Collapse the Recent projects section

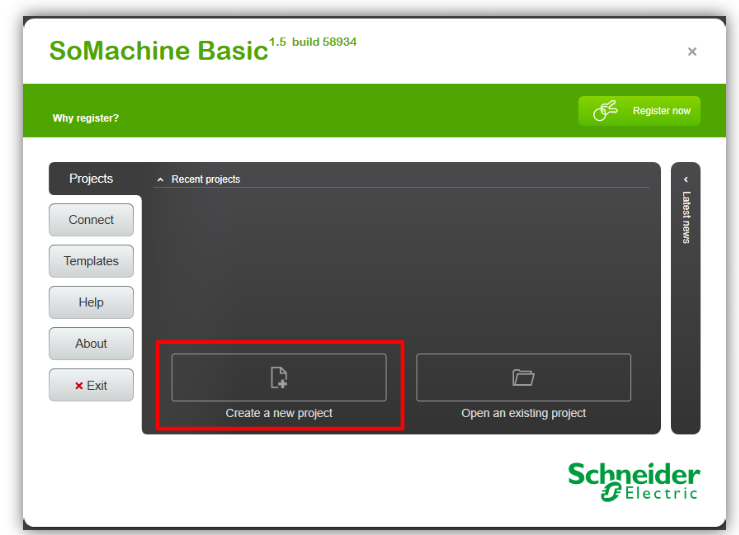pyautogui.click(x=160, y=180)
